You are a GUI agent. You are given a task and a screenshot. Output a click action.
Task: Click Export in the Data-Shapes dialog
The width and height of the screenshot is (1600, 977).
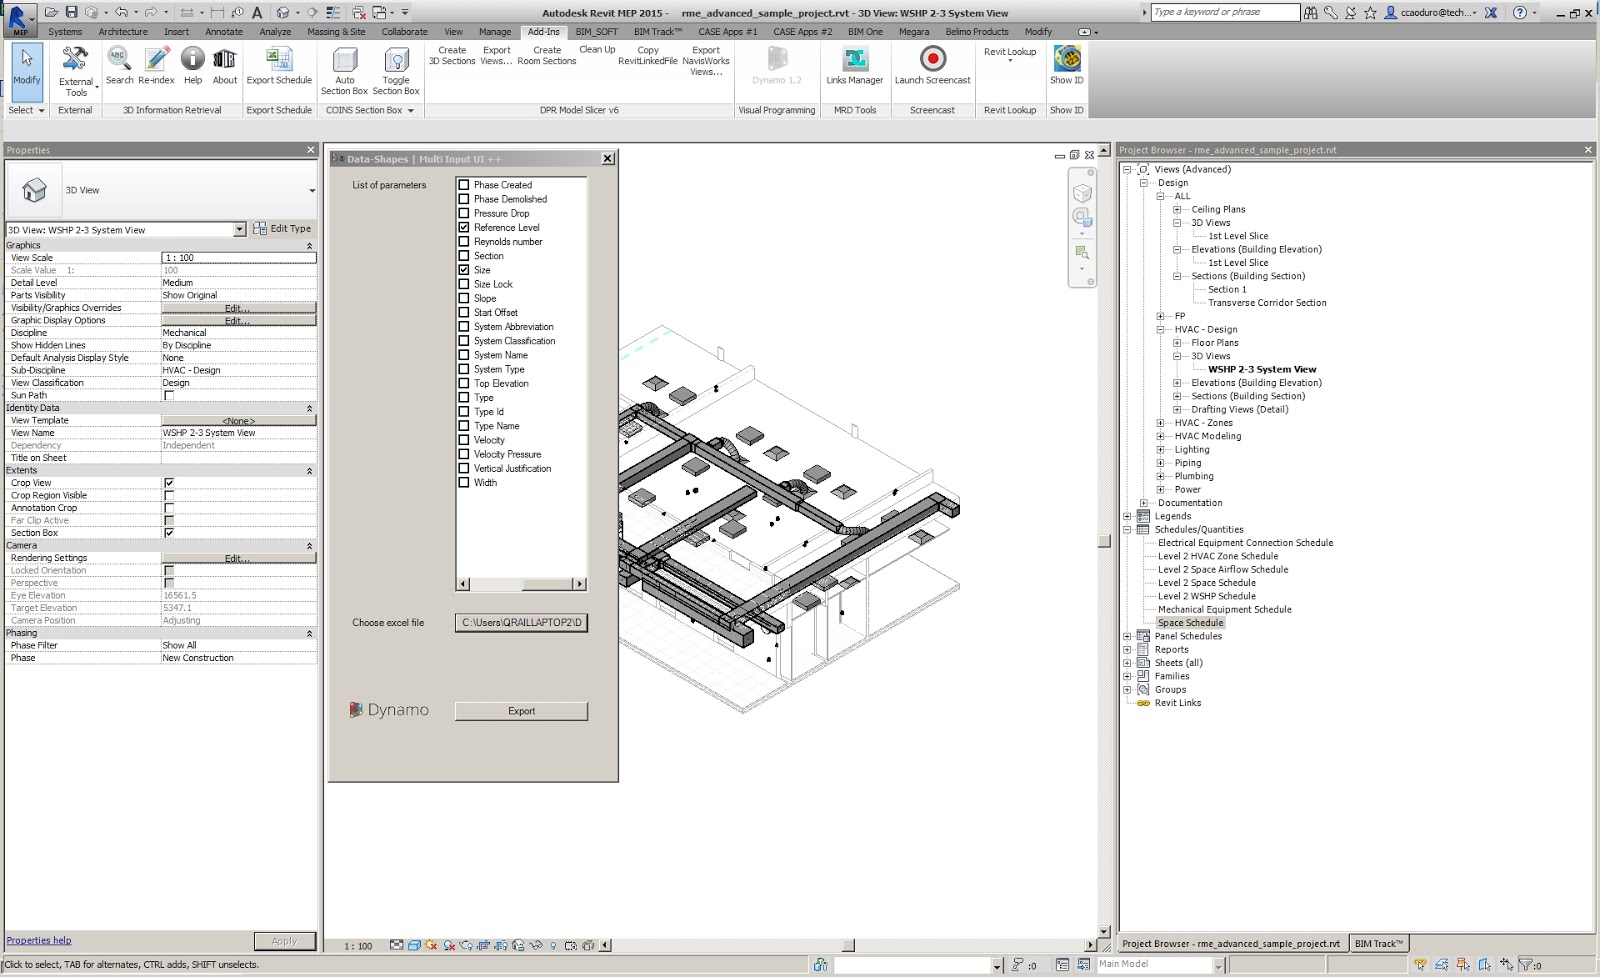520,711
